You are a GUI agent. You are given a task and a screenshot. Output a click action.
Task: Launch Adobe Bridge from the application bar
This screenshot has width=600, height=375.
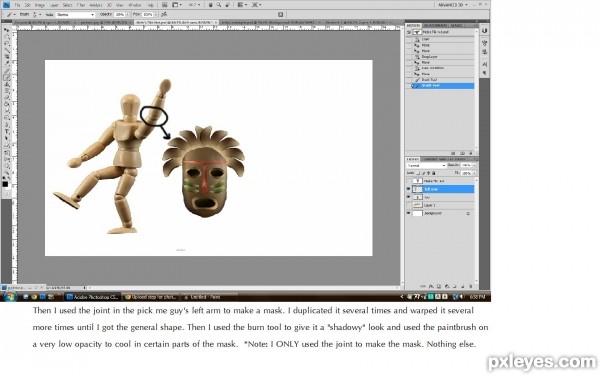[165, 5]
